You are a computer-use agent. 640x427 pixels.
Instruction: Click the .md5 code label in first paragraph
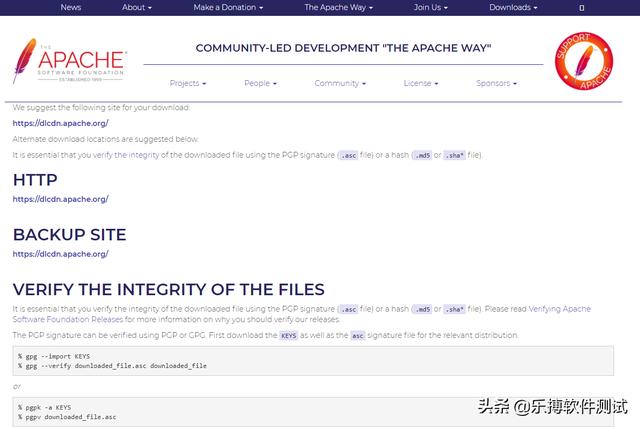422,155
